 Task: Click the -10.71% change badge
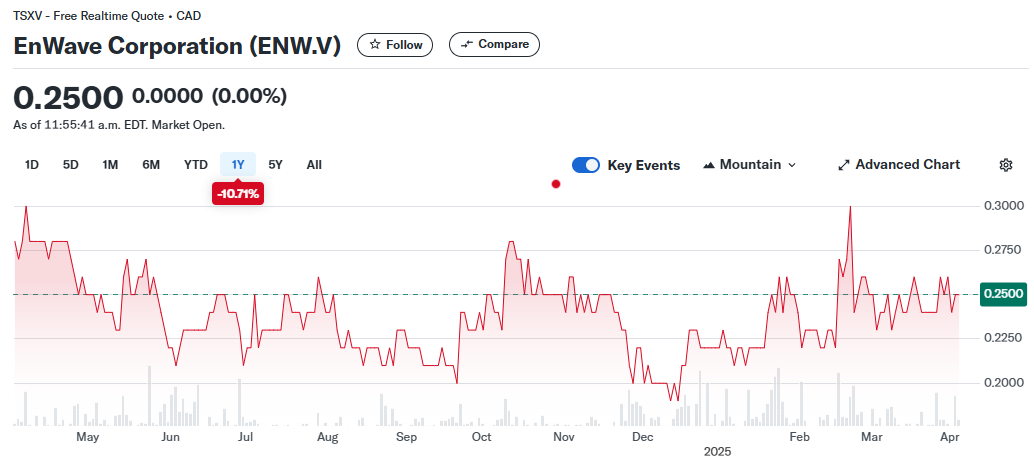238,194
